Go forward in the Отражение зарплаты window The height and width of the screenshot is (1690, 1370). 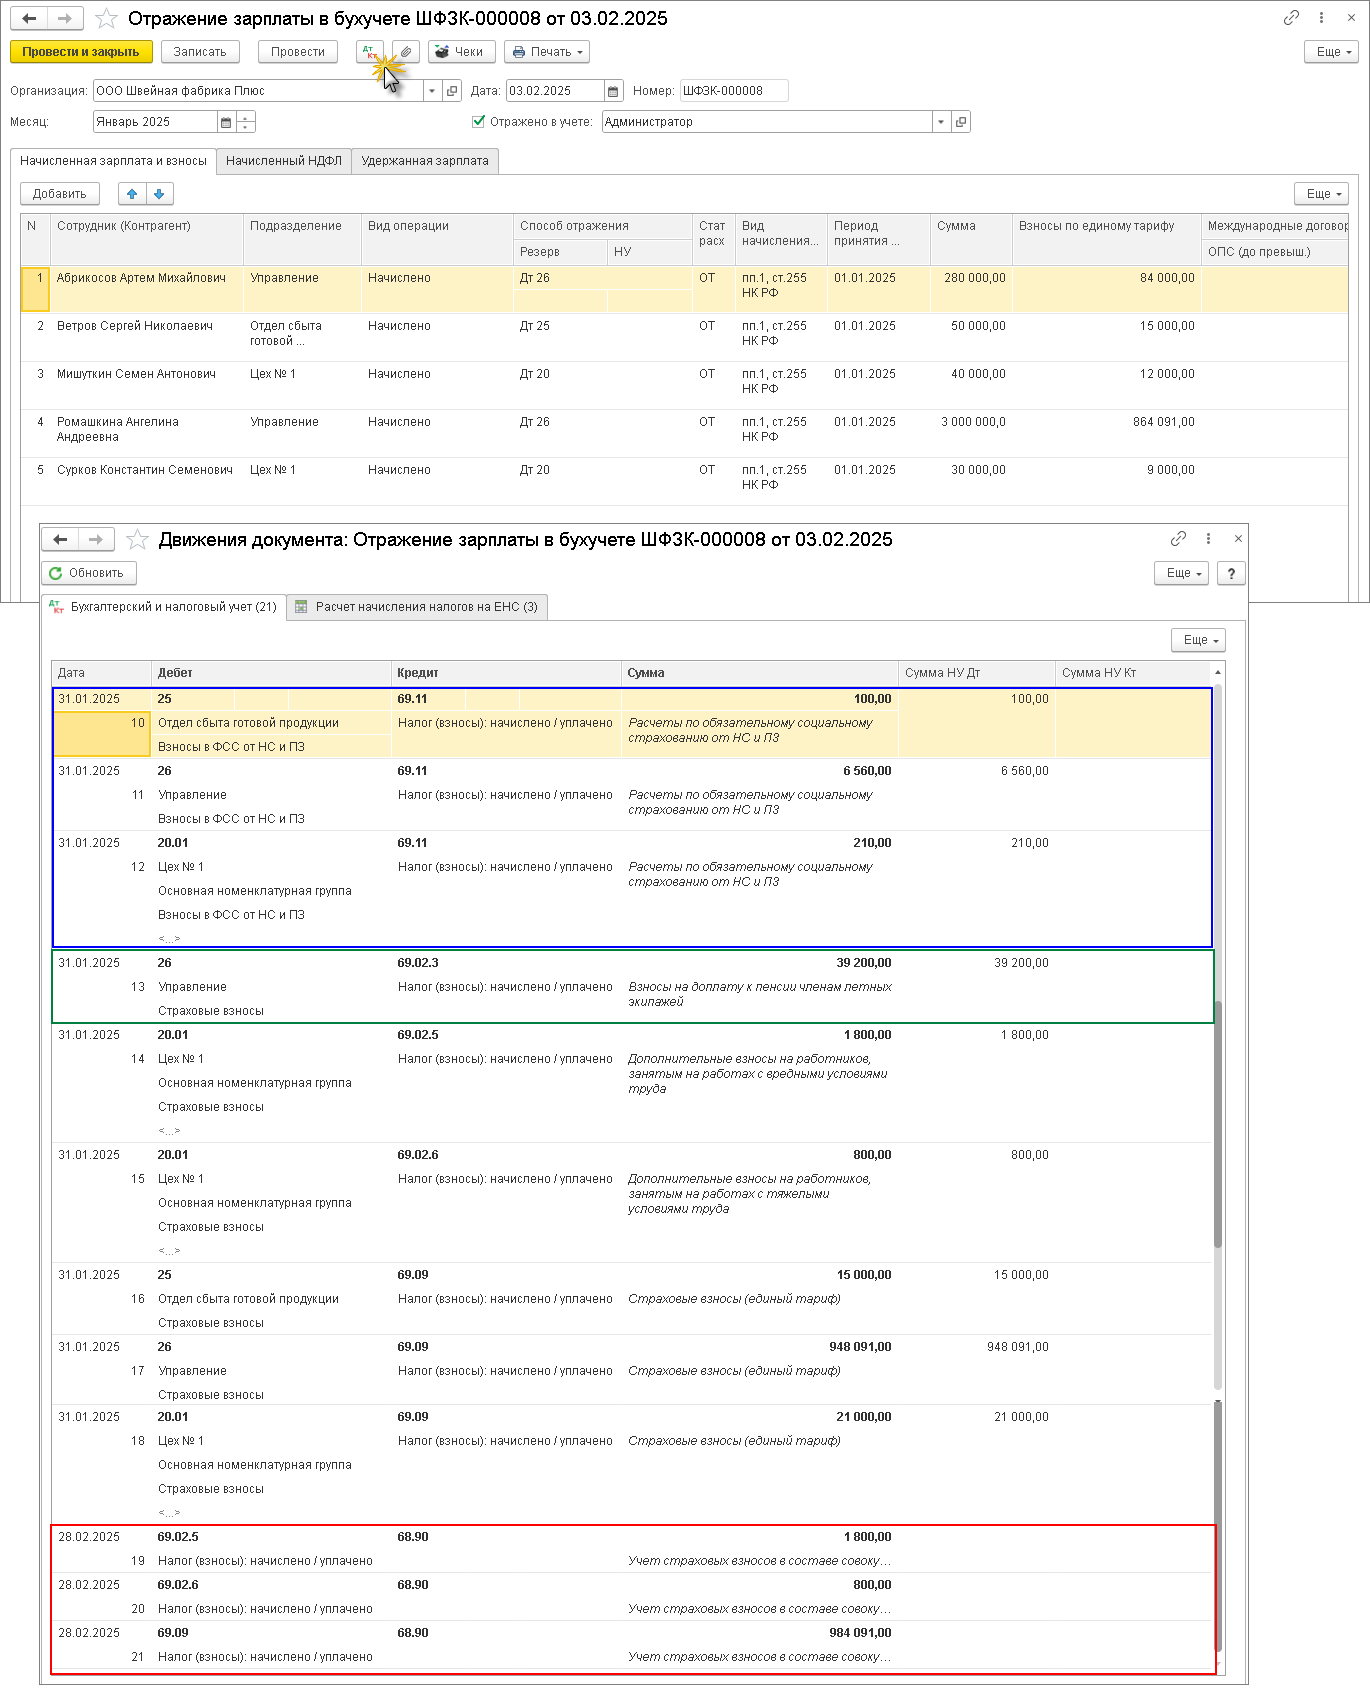tap(64, 18)
